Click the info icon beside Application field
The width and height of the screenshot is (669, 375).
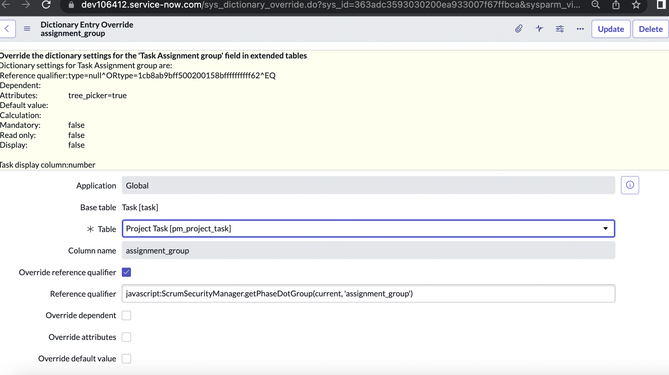tap(630, 185)
